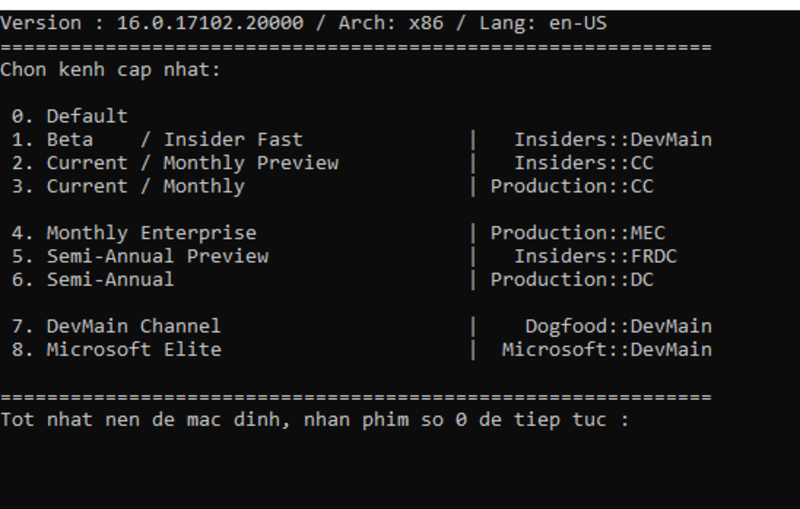Viewport: 800px width, 509px height.
Task: Click the 'Insiders::CC' text
Action: click(x=584, y=163)
